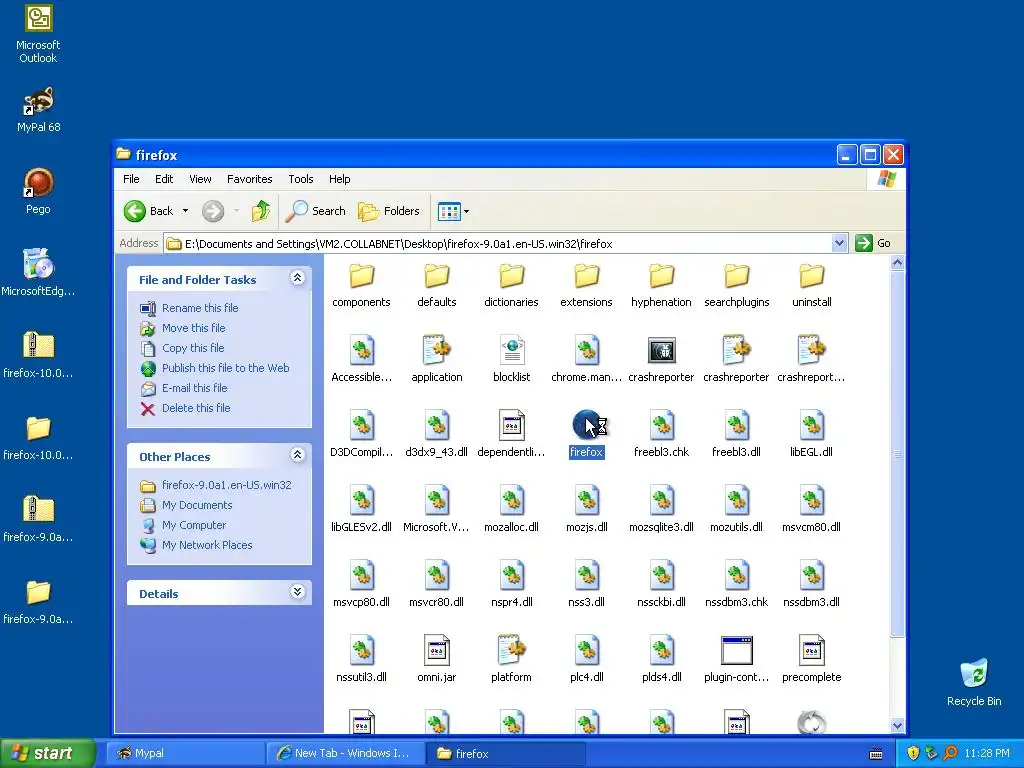
Task: Open the File menu
Action: 131,179
